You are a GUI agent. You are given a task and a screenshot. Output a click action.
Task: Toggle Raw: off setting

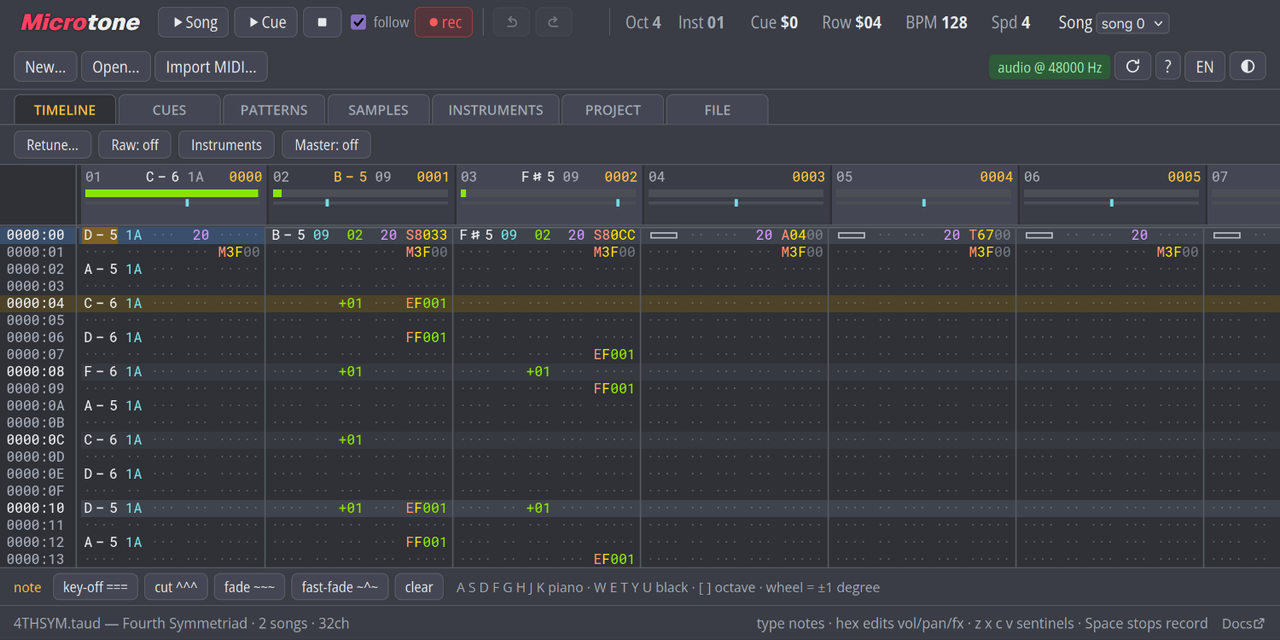click(135, 145)
